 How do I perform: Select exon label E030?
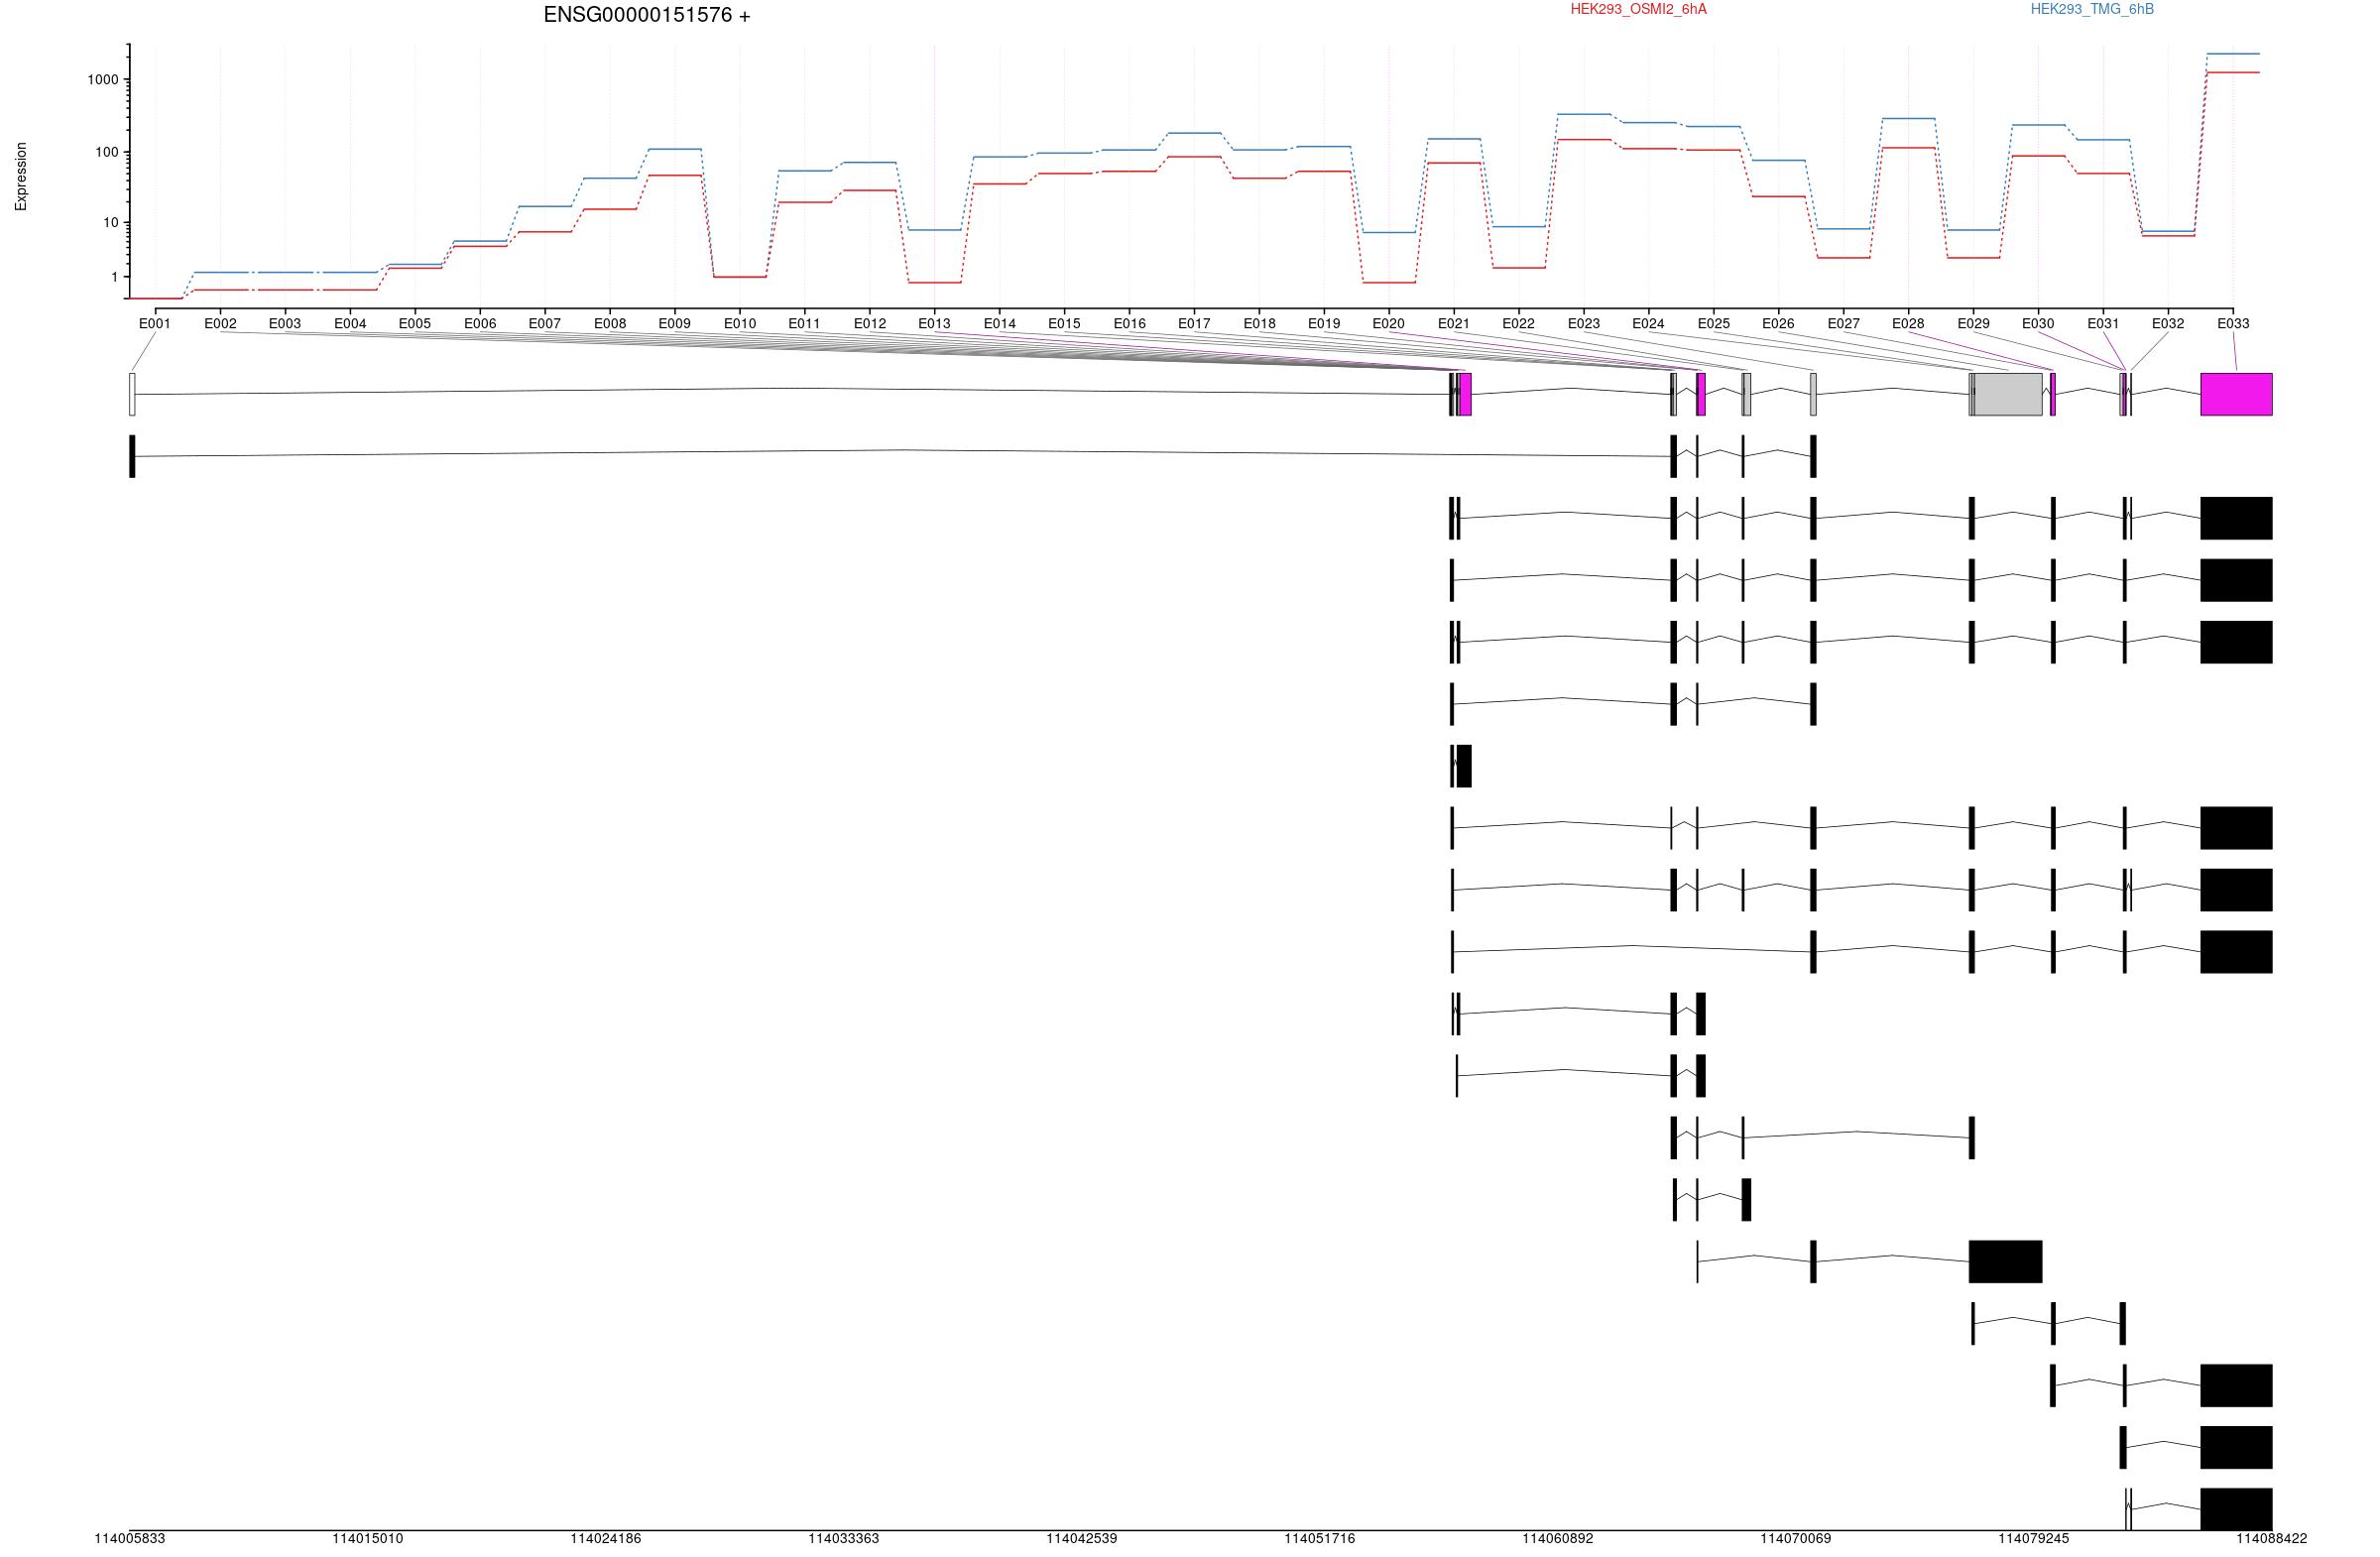pos(2038,323)
